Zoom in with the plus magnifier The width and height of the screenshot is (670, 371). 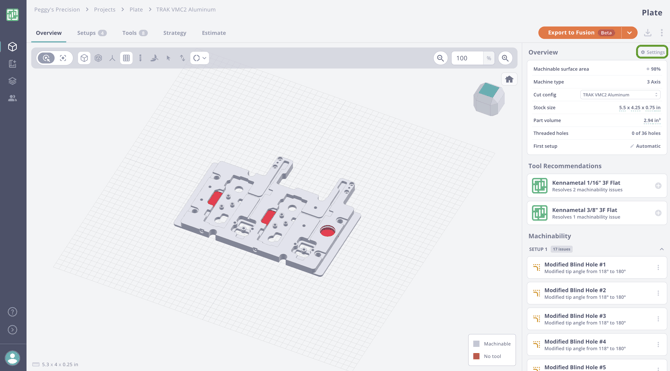coord(505,58)
